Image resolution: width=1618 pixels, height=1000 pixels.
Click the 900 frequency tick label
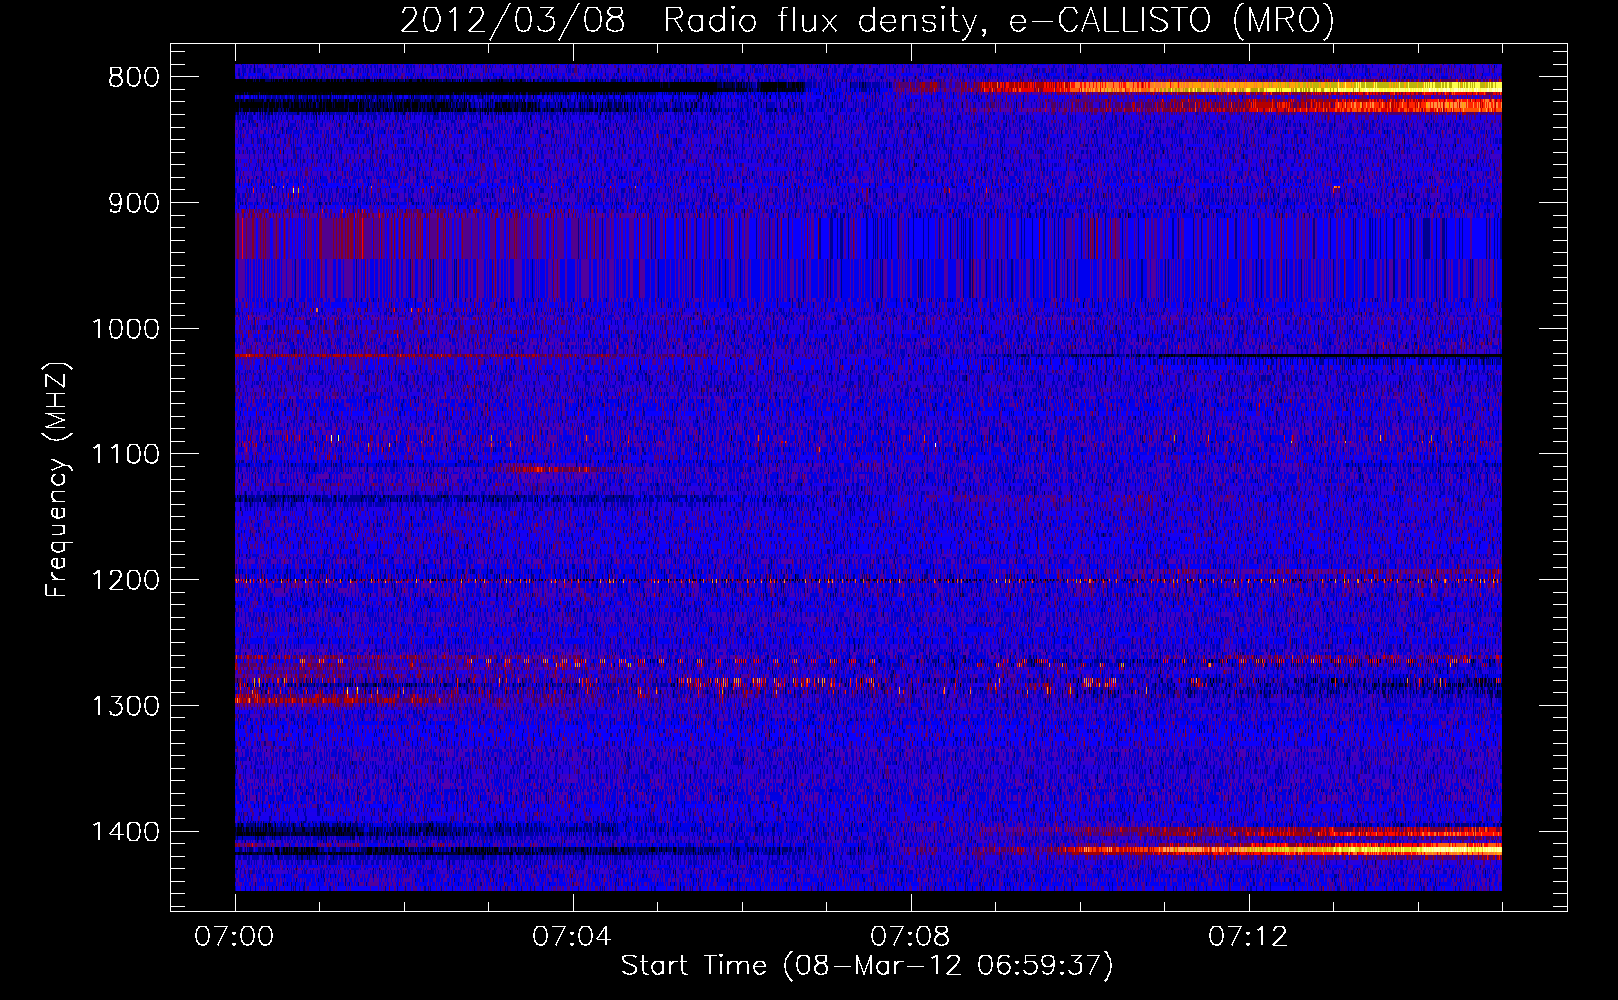(x=135, y=203)
